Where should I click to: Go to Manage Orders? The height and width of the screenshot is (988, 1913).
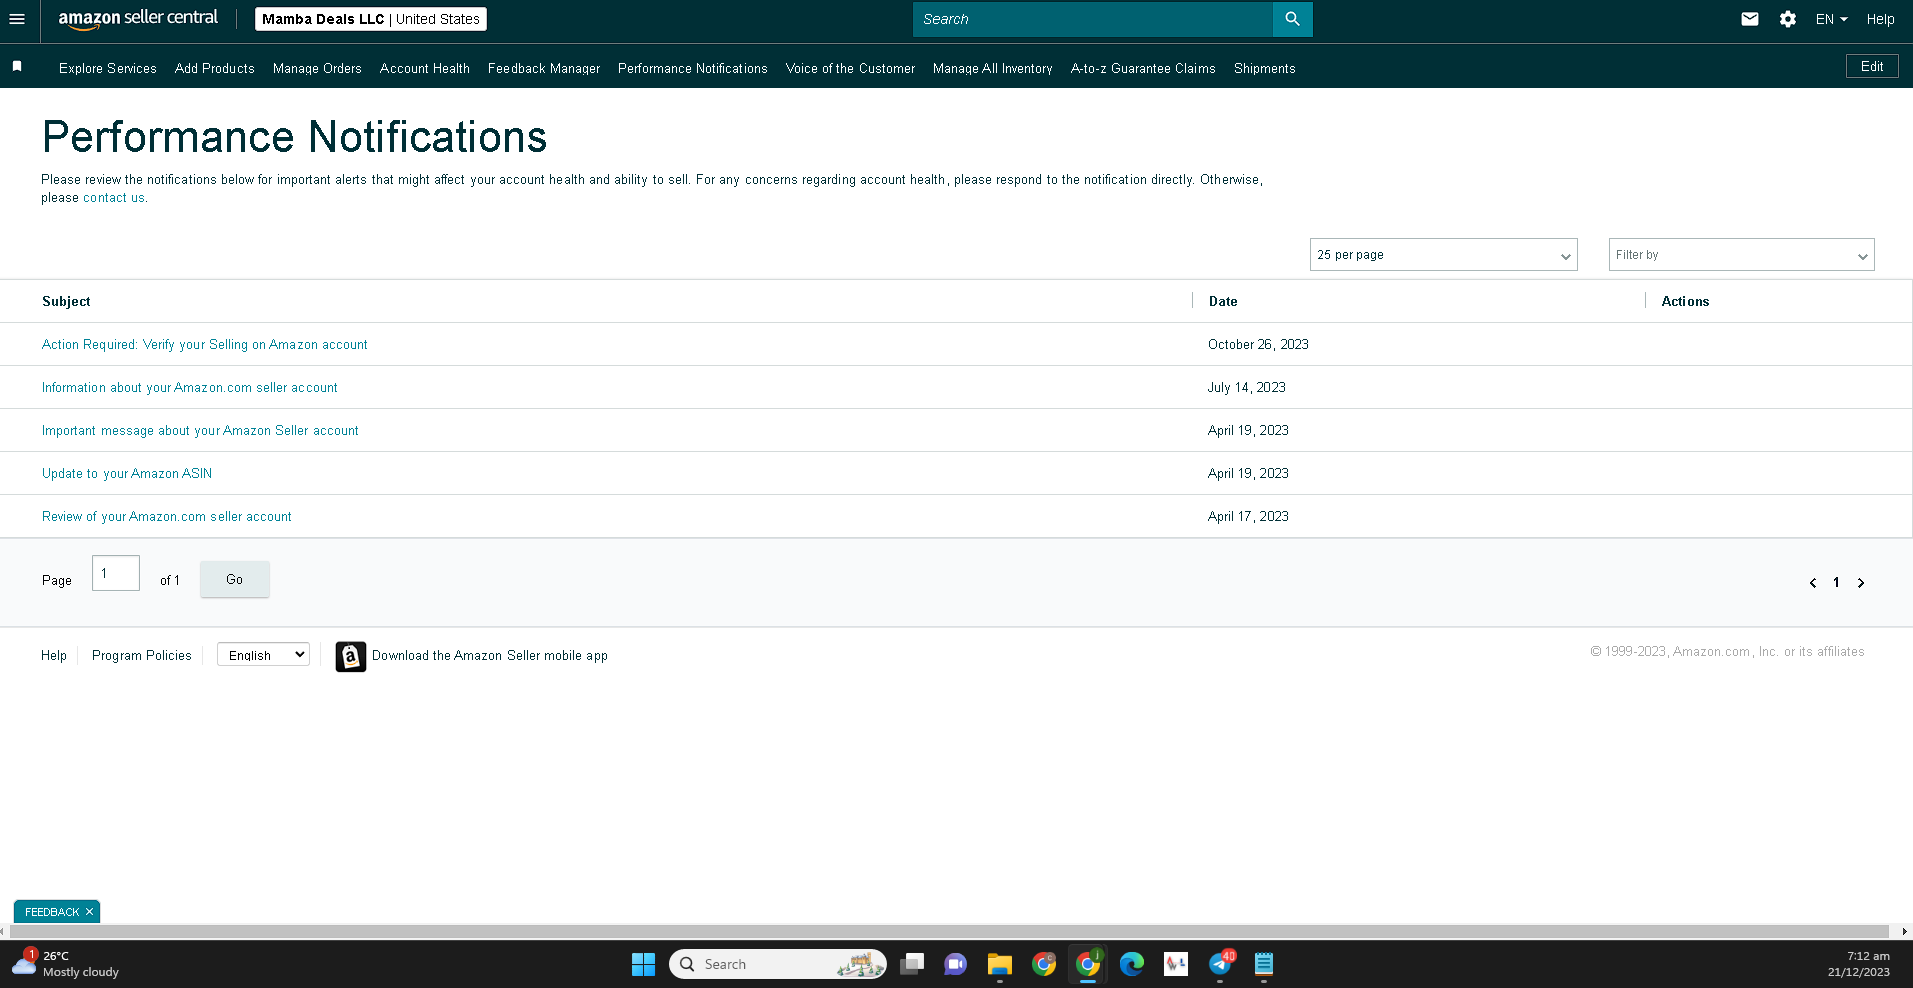pos(317,68)
